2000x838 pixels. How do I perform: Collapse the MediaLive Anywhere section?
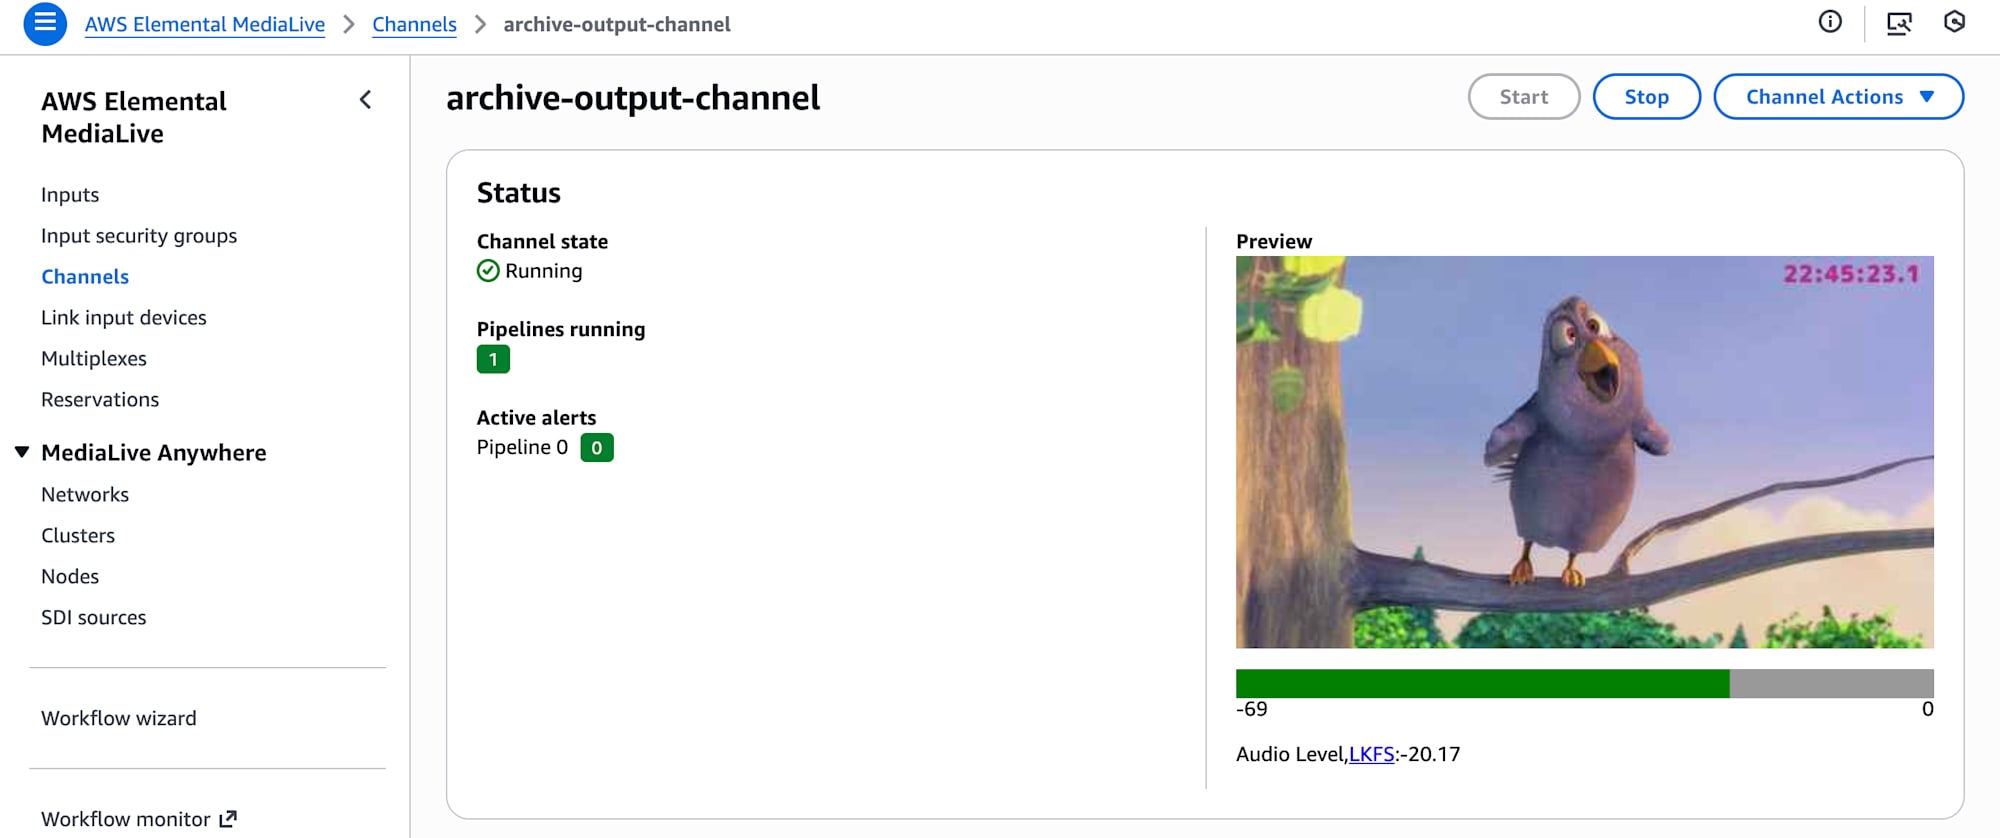click(x=22, y=452)
